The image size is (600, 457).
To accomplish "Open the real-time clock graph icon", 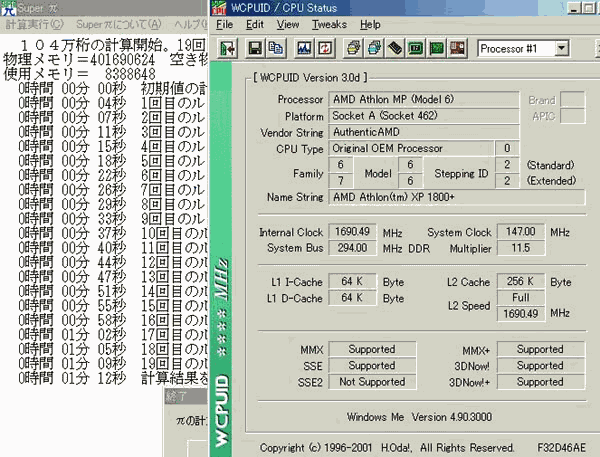I will (x=304, y=48).
